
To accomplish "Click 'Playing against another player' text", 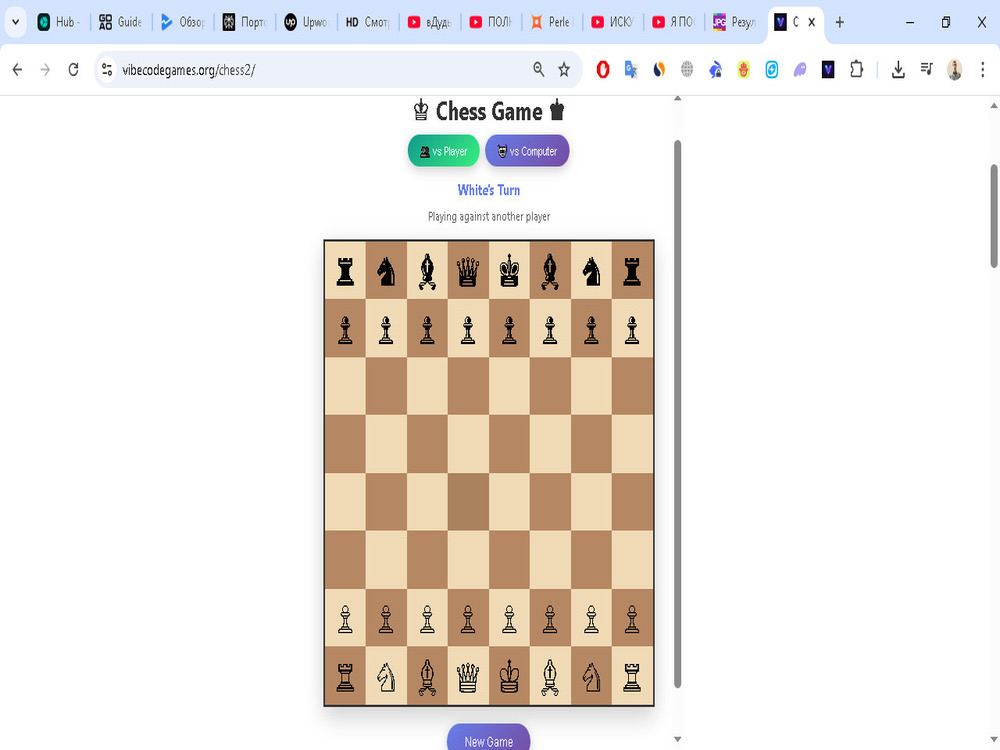I will point(489,217).
